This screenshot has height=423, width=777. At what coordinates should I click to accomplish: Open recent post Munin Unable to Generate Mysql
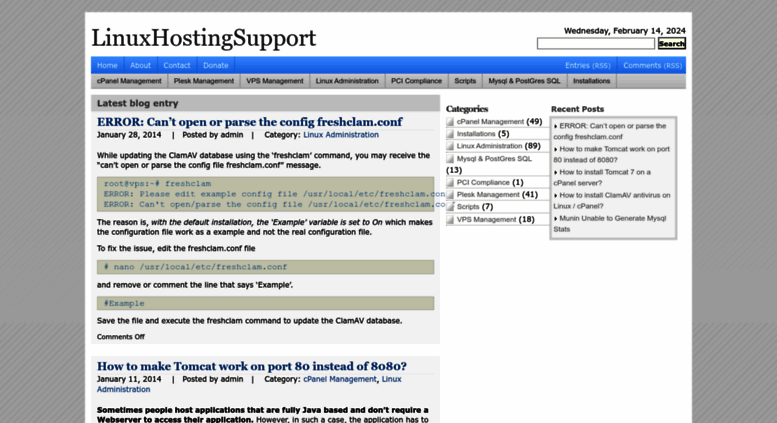click(610, 223)
